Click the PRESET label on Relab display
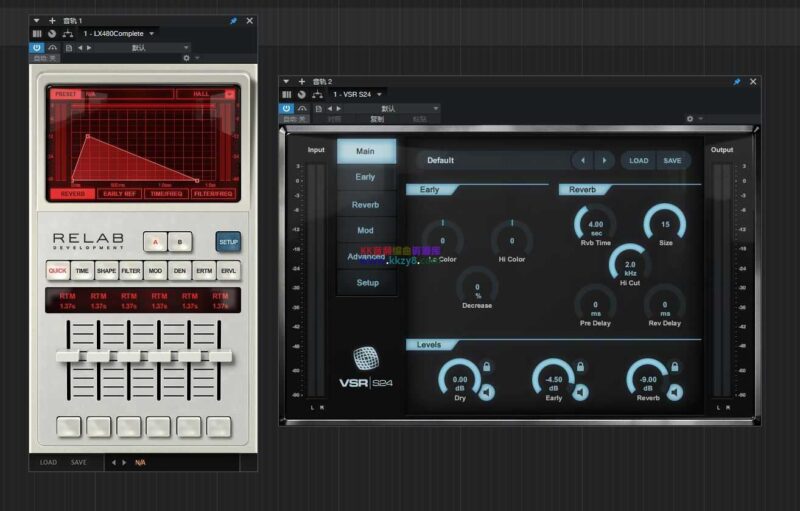This screenshot has height=511, width=800. (65, 94)
